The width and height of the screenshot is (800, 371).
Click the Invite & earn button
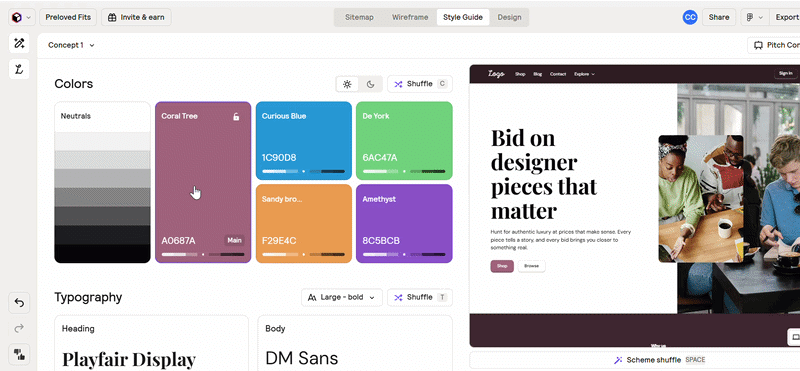pos(136,17)
